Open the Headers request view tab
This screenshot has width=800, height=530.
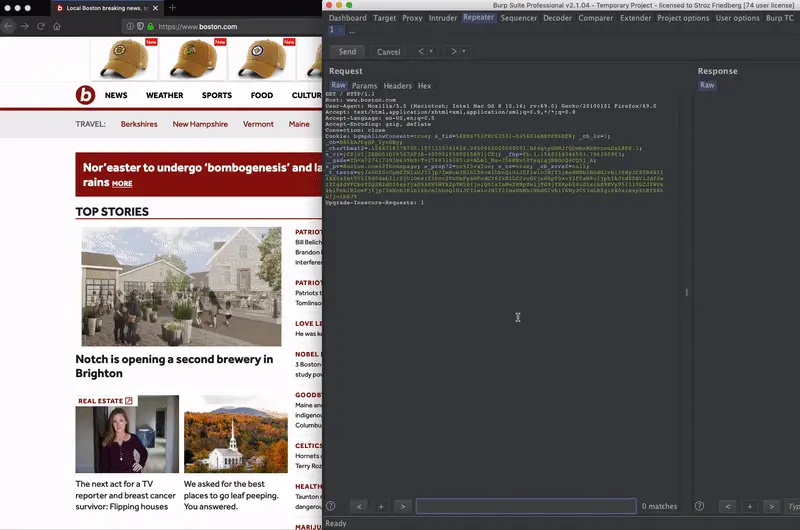click(397, 86)
